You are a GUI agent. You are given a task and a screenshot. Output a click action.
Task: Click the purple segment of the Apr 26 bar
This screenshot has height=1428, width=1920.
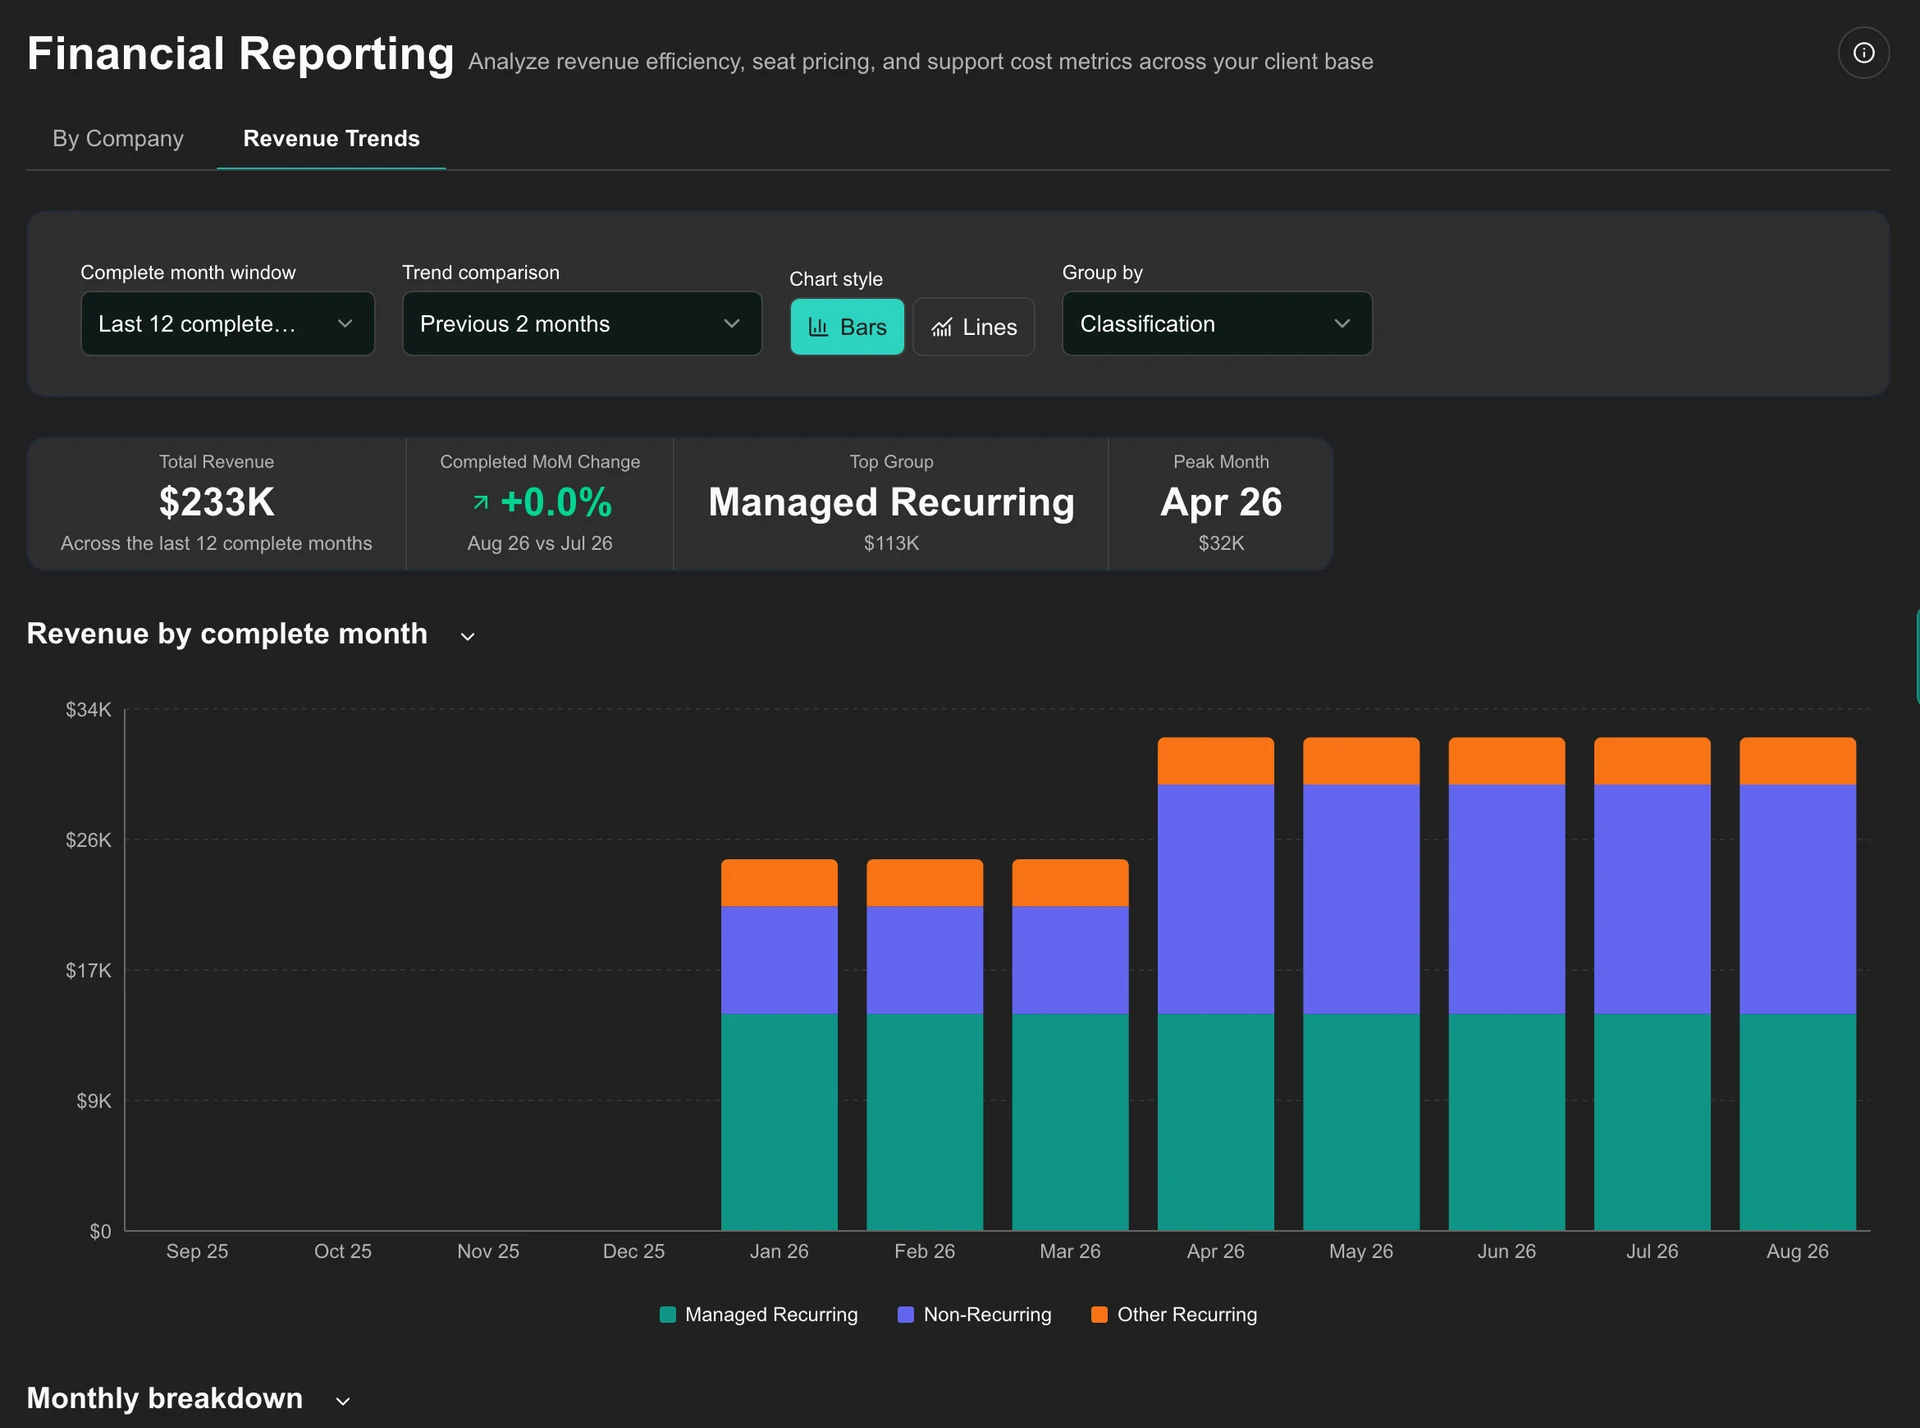[x=1216, y=899]
